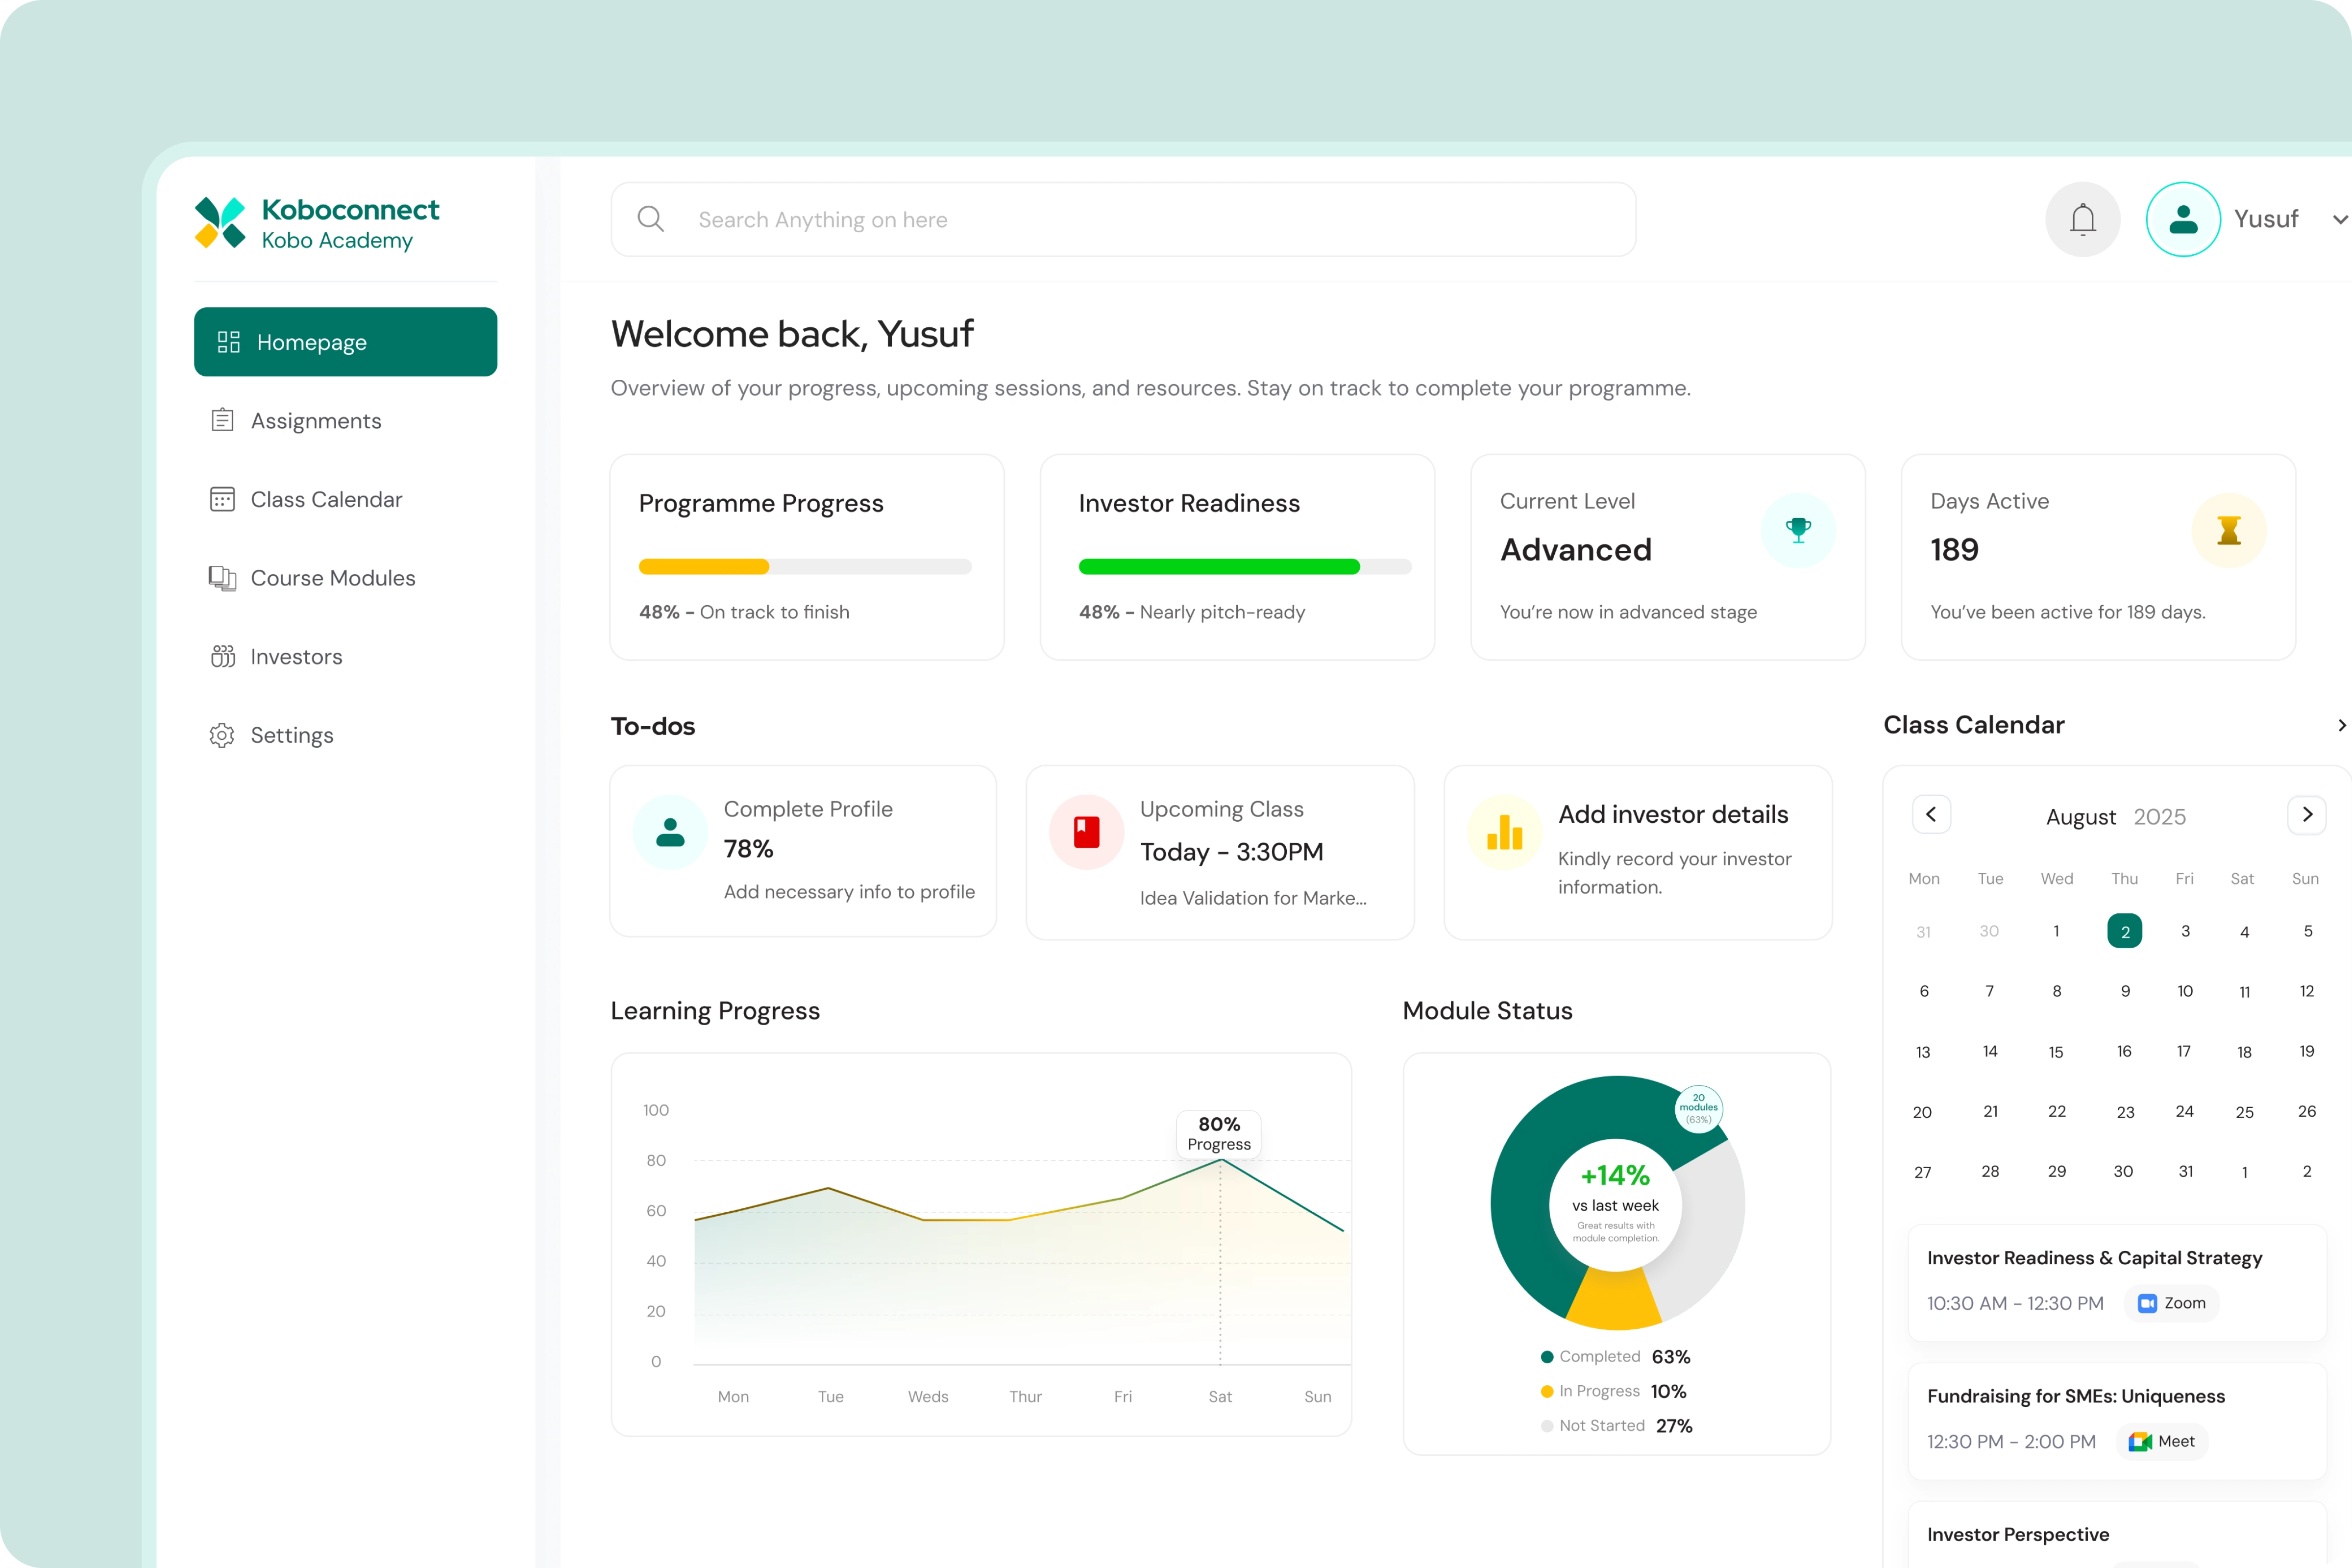Go to next month in calendar
Image resolution: width=2352 pixels, height=1568 pixels.
tap(2306, 815)
